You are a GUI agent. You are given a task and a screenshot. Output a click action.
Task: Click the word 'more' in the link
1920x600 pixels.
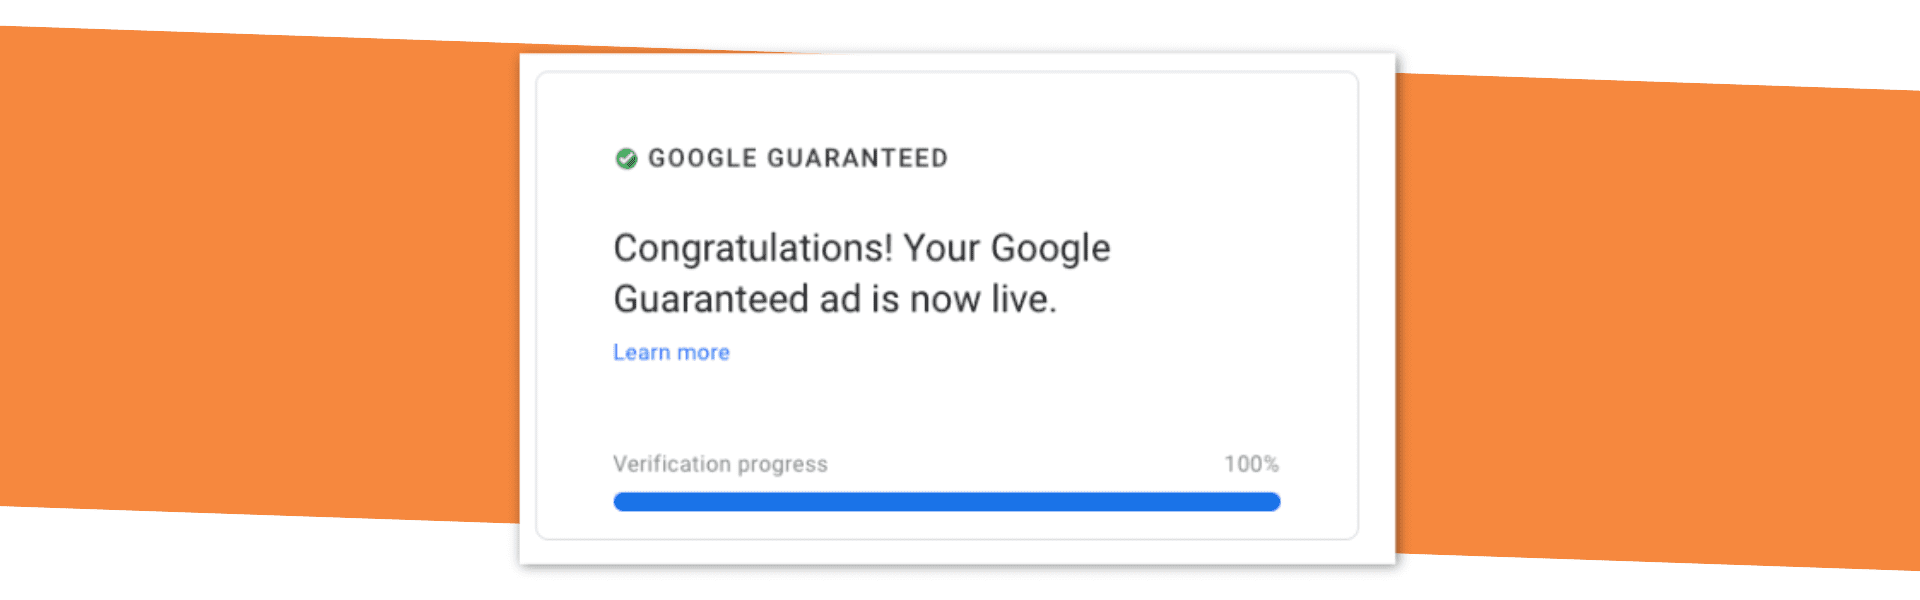click(703, 353)
